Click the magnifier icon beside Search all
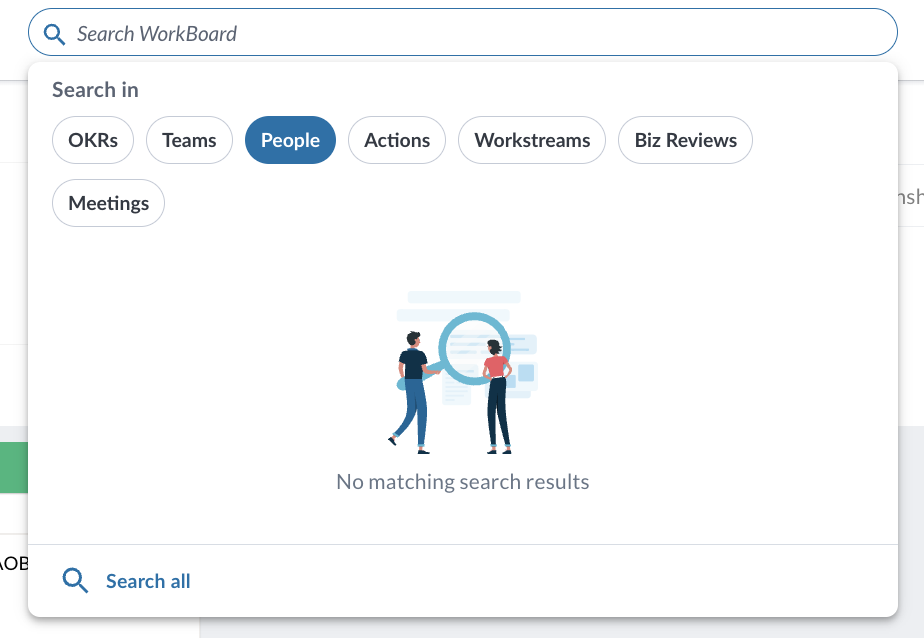 (x=75, y=580)
